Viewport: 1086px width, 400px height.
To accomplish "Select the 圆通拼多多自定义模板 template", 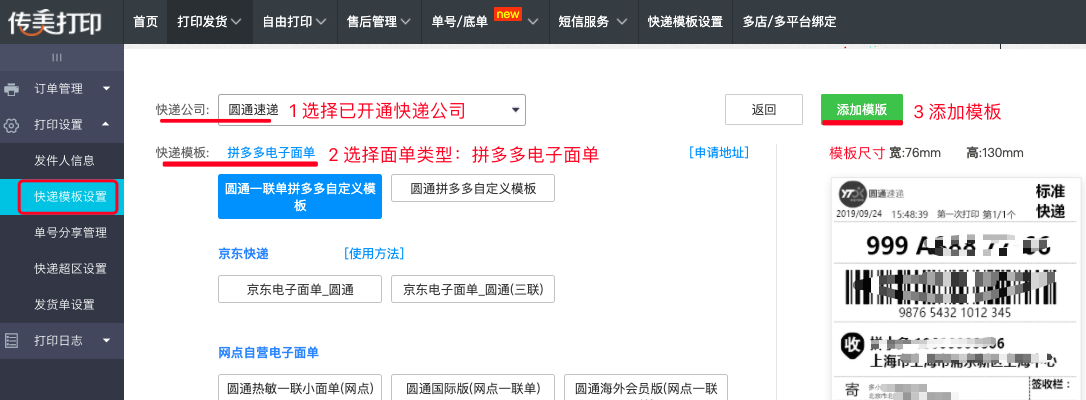I will click(472, 188).
